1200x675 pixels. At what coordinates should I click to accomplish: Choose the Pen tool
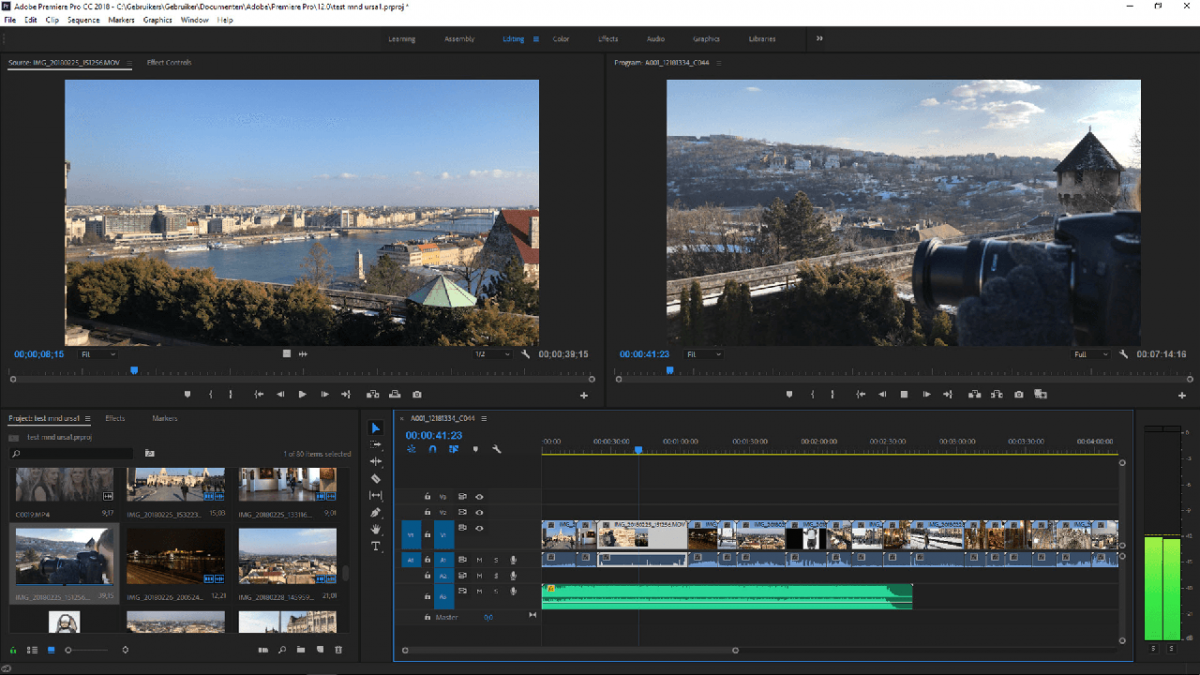376,512
